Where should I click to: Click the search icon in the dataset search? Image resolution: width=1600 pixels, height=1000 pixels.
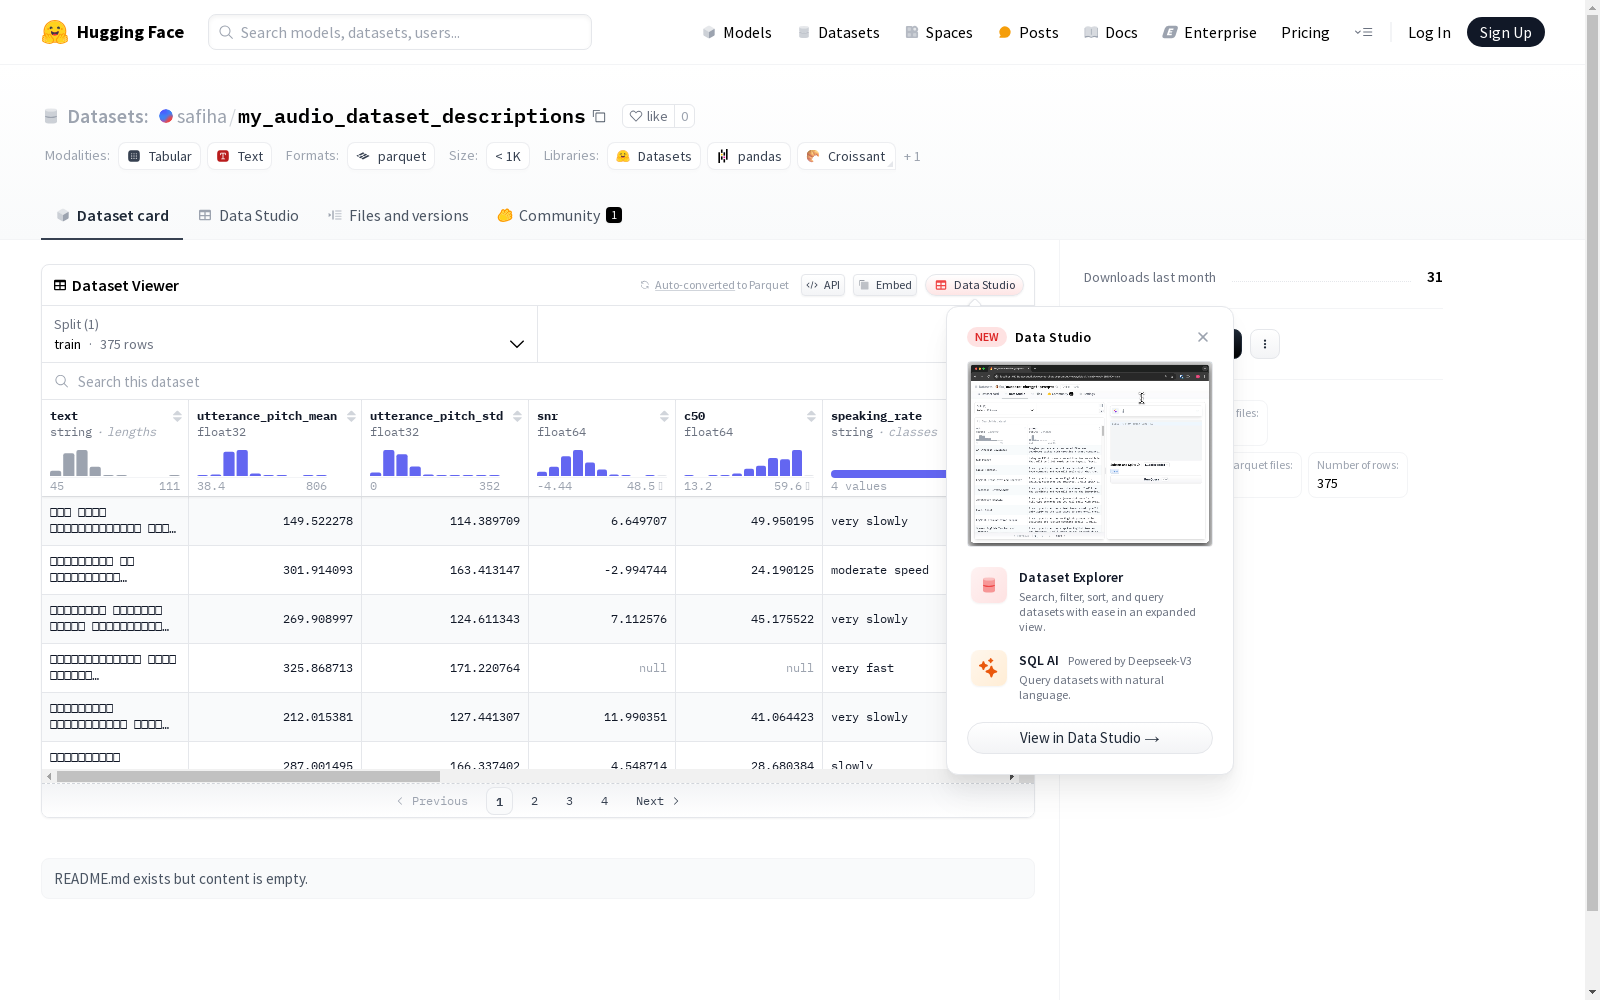(x=62, y=382)
